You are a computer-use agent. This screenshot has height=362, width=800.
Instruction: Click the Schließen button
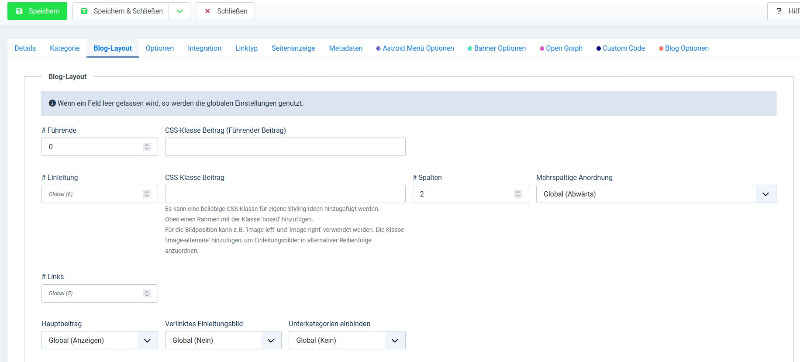pos(225,11)
